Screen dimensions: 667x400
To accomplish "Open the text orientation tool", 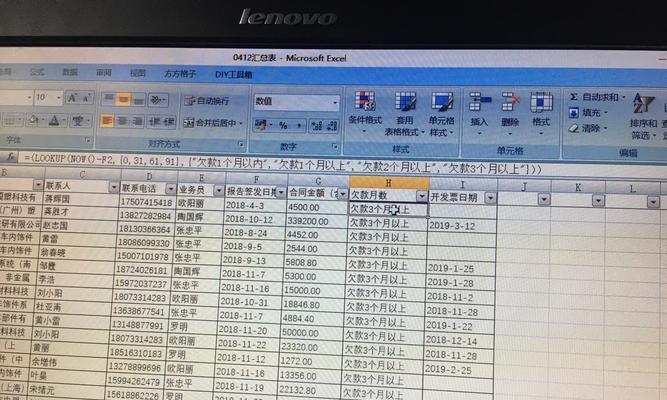I will pyautogui.click(x=158, y=100).
